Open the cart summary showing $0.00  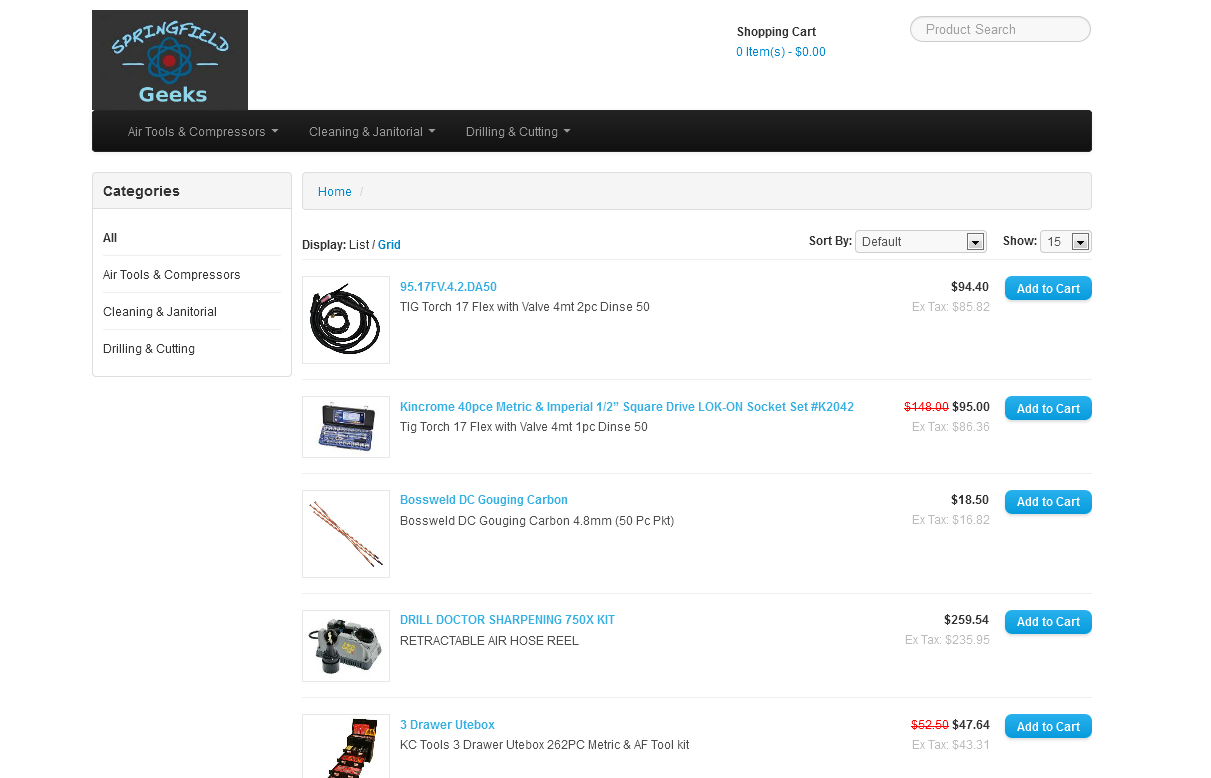[x=780, y=51]
